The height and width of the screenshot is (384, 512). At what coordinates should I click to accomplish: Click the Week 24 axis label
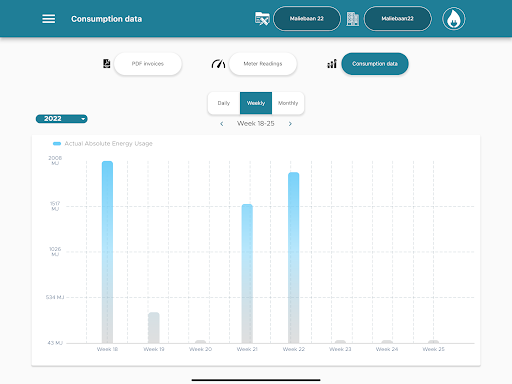(x=387, y=349)
